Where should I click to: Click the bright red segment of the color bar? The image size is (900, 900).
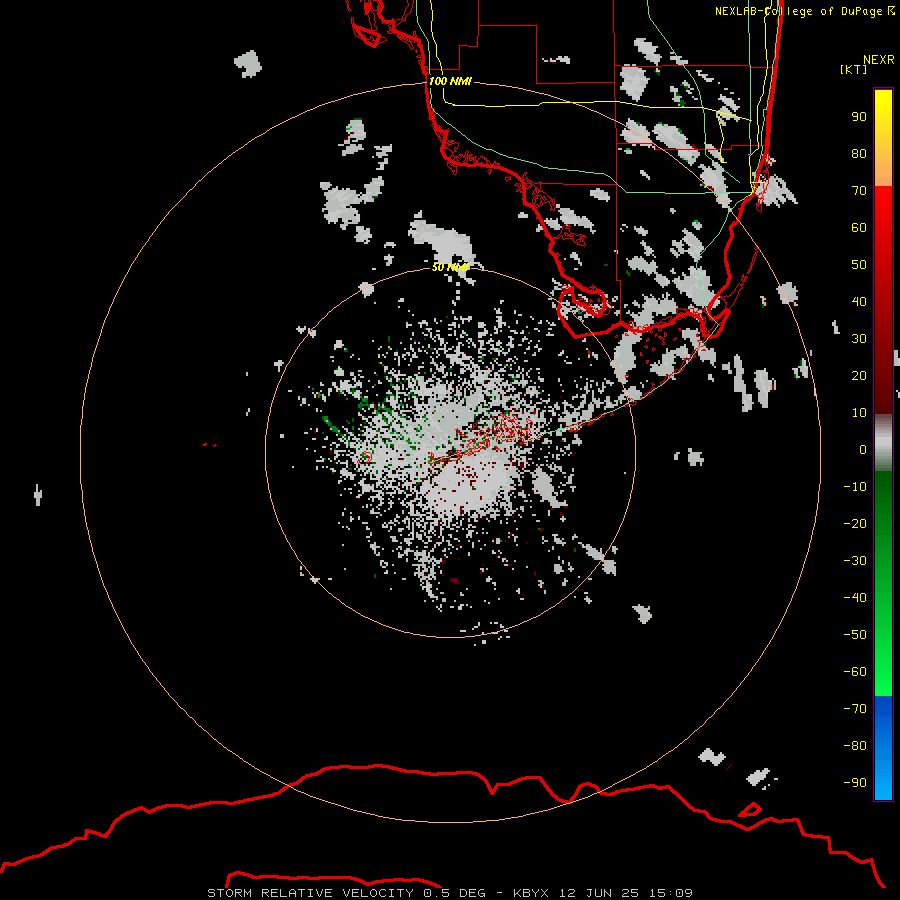pos(883,300)
